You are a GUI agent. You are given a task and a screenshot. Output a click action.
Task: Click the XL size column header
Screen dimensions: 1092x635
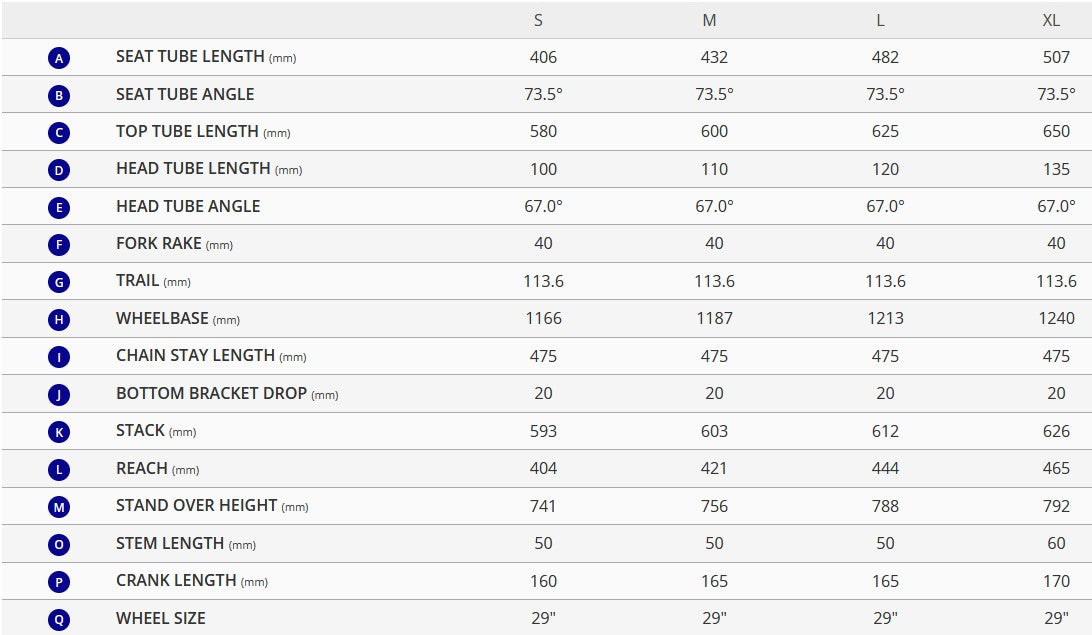1051,20
